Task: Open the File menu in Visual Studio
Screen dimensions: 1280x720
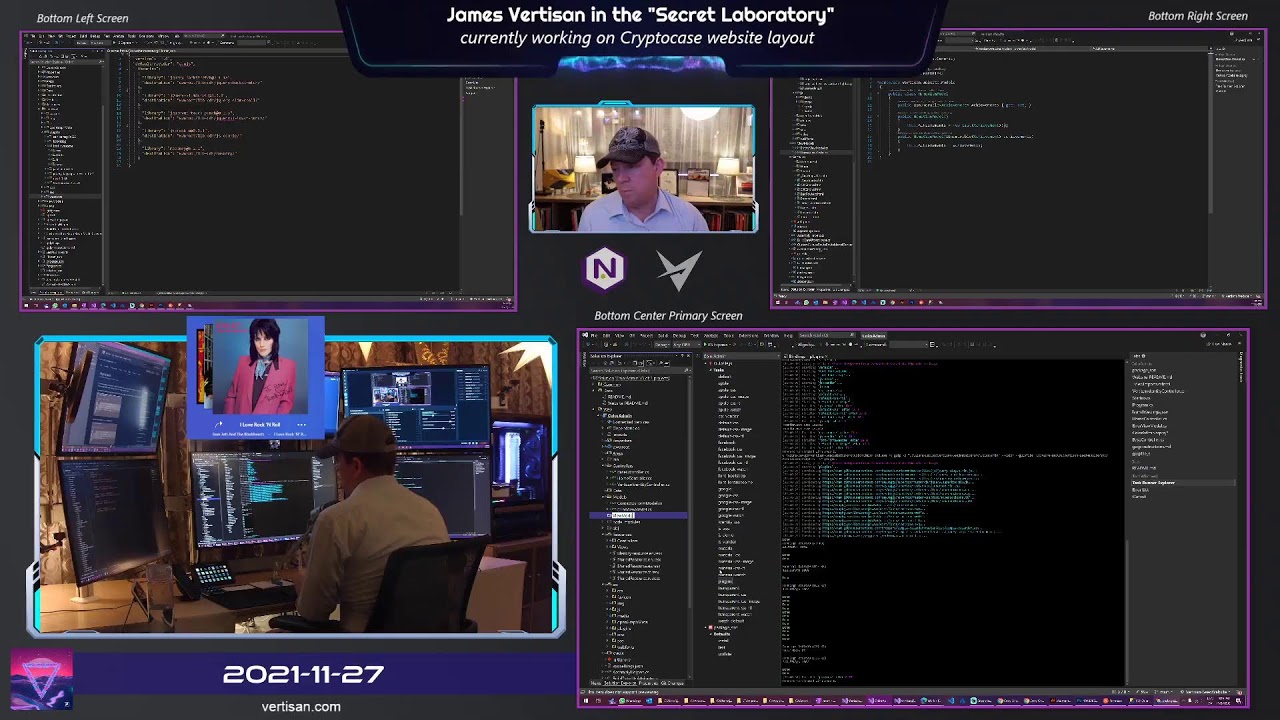Action: tap(594, 335)
